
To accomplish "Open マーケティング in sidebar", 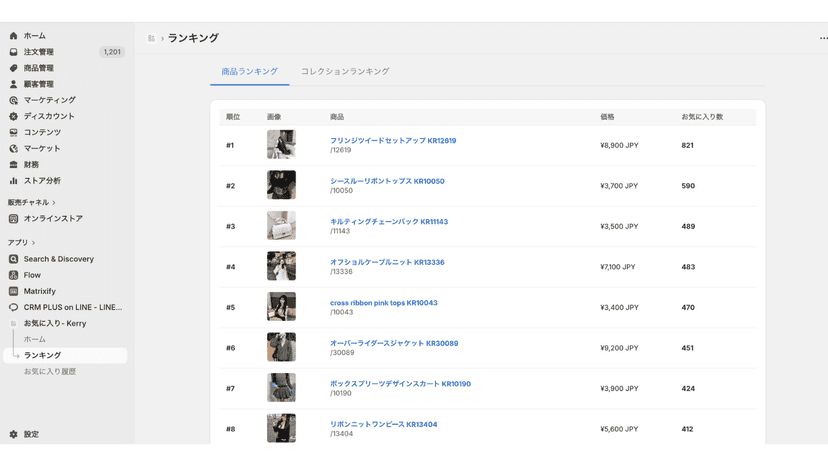I will tap(50, 100).
